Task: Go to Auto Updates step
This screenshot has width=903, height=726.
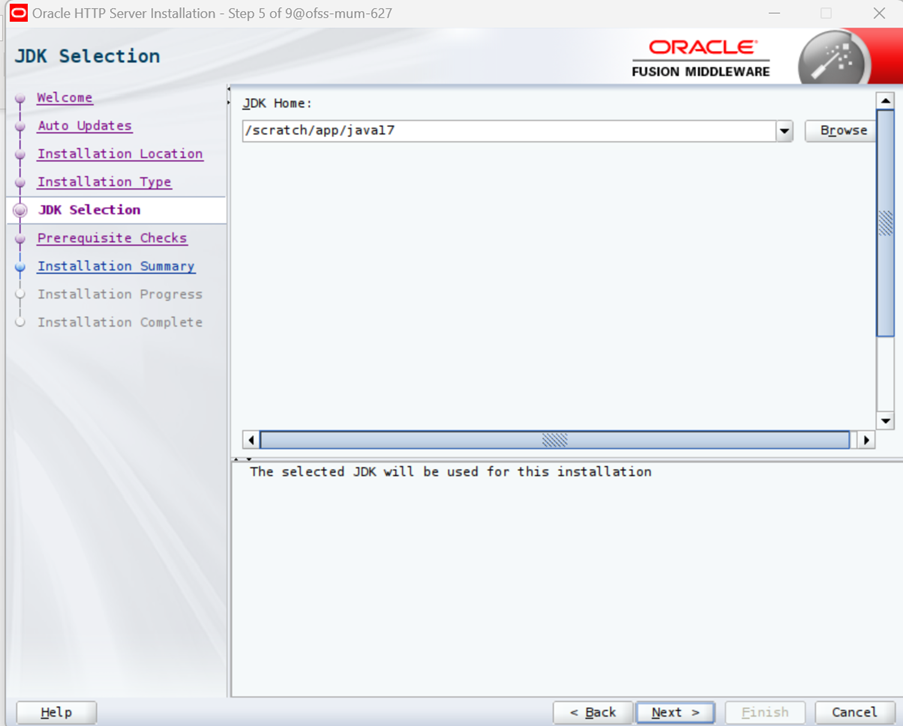Action: pyautogui.click(x=85, y=126)
